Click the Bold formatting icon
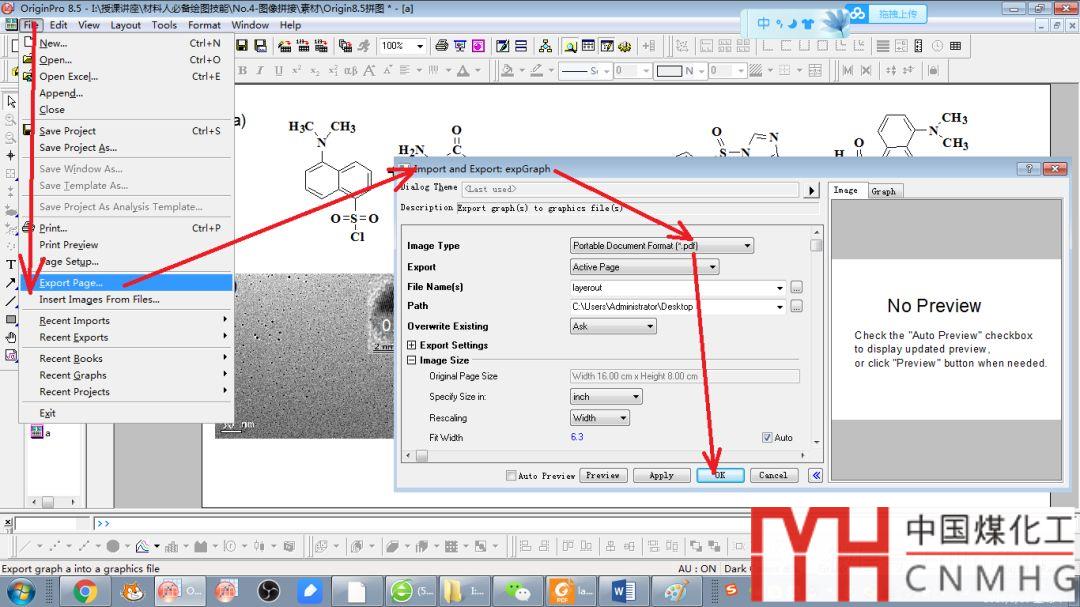The width and height of the screenshot is (1080, 607). 242,71
